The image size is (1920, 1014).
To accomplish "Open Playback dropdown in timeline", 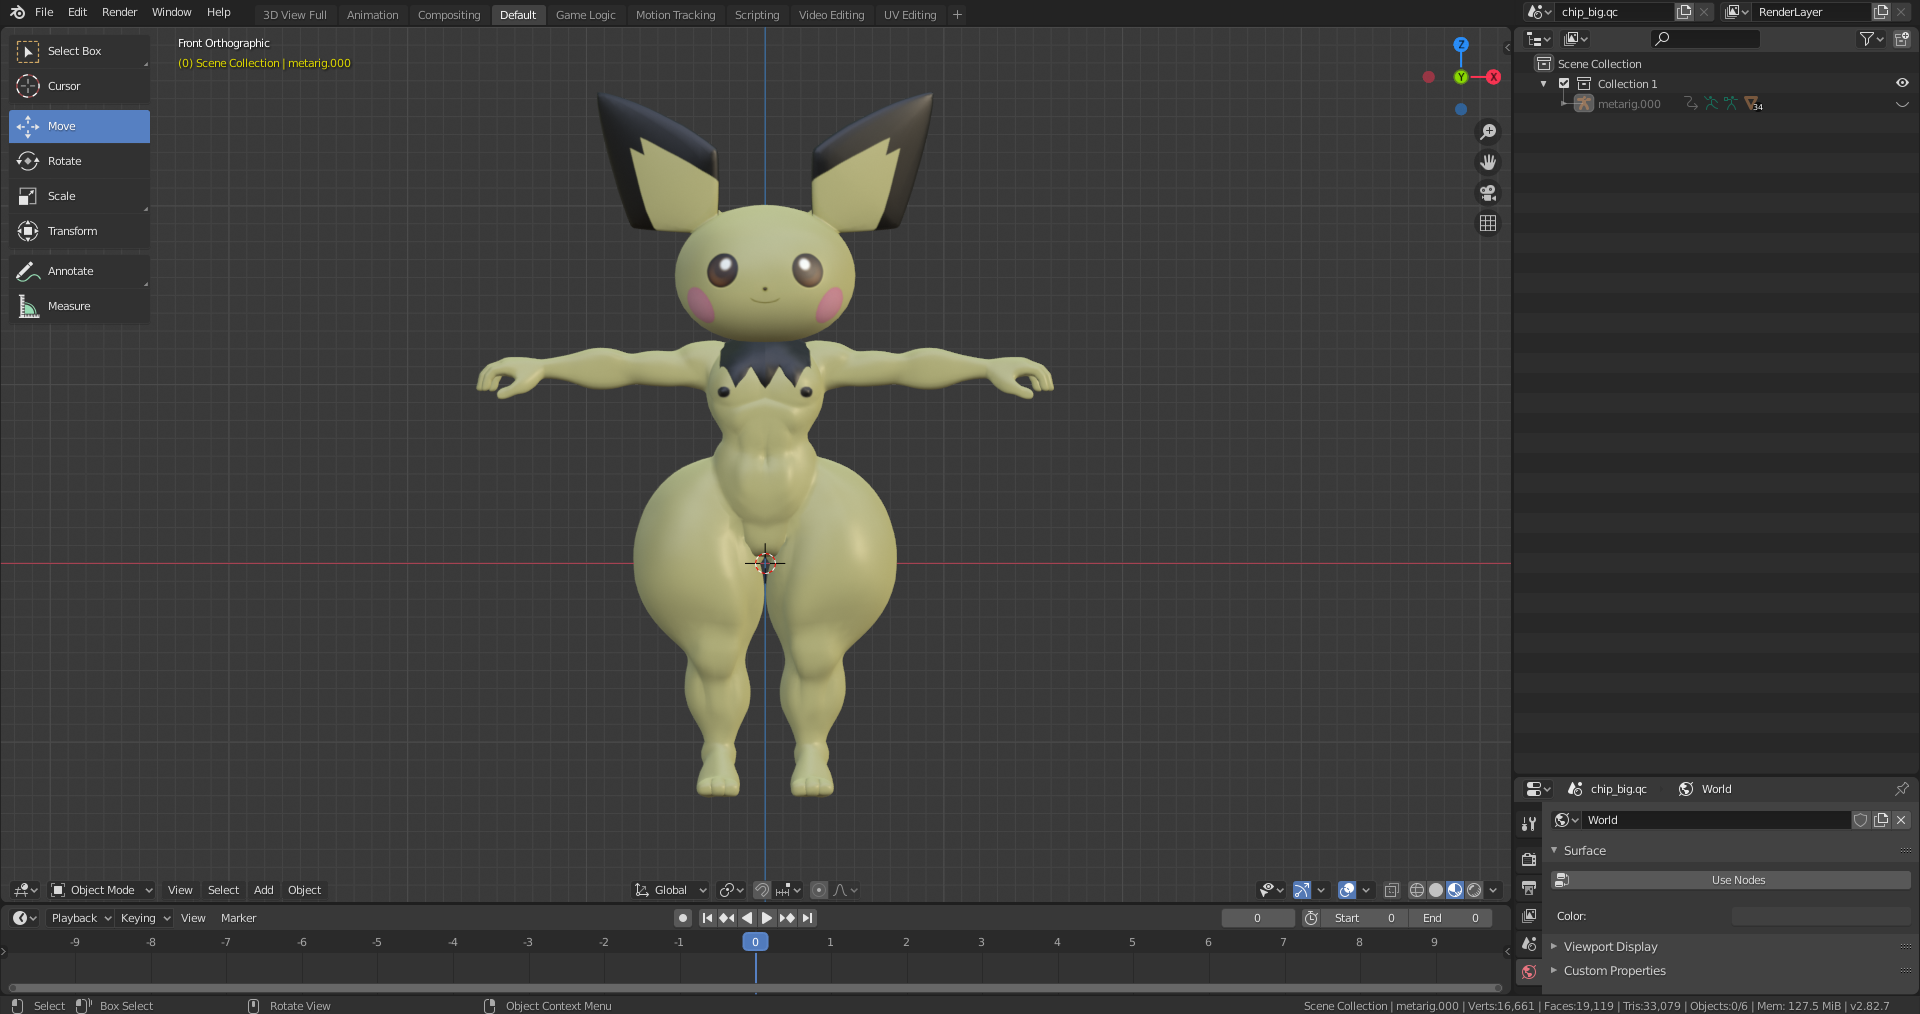I will point(81,918).
